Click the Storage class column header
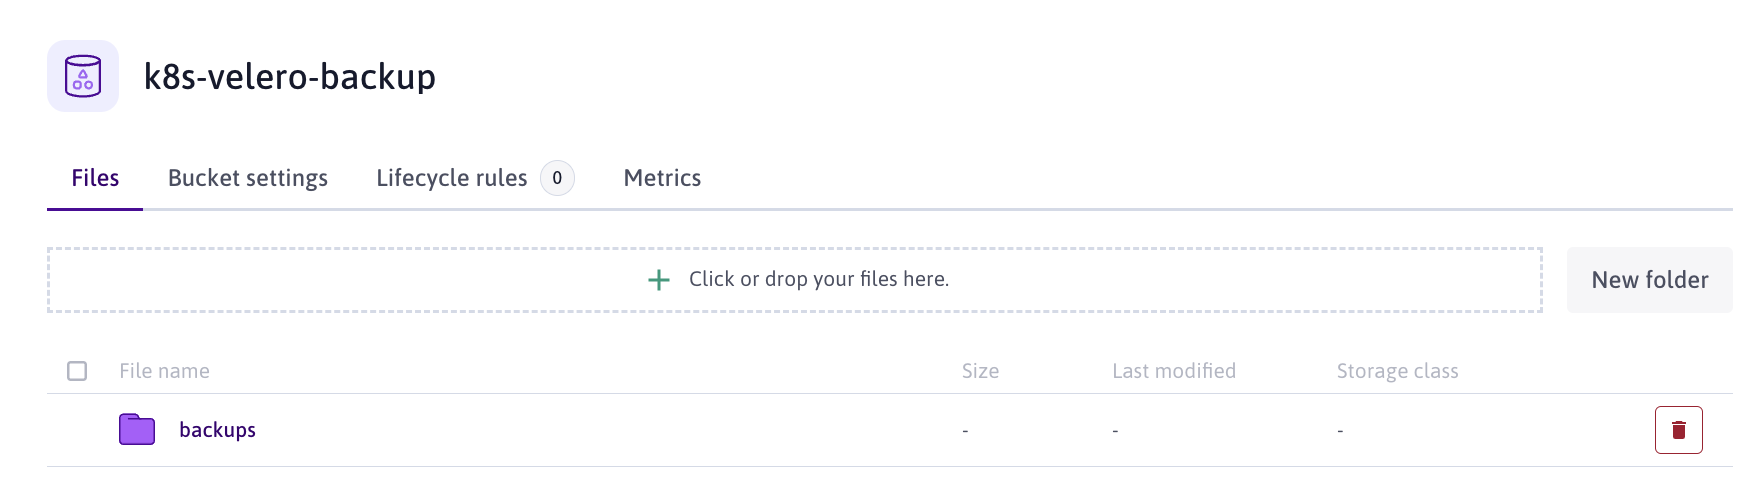The height and width of the screenshot is (484, 1760). 1397,371
